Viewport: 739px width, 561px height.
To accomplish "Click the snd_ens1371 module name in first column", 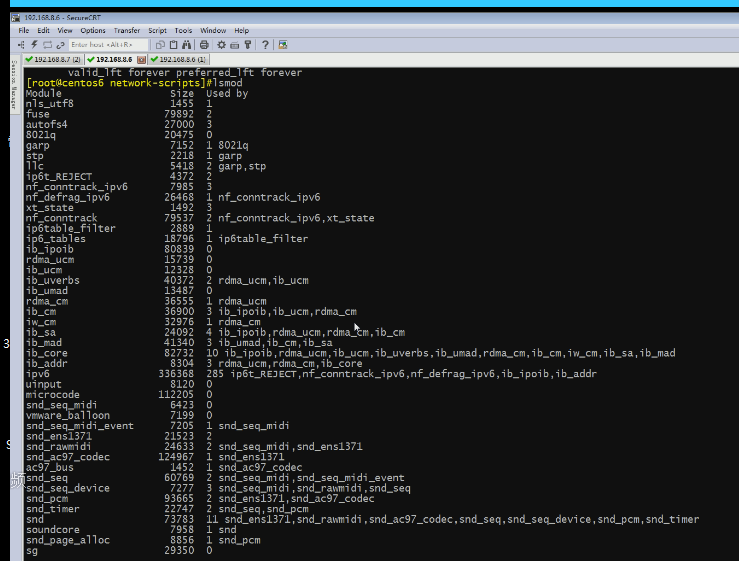I will click(x=58, y=436).
